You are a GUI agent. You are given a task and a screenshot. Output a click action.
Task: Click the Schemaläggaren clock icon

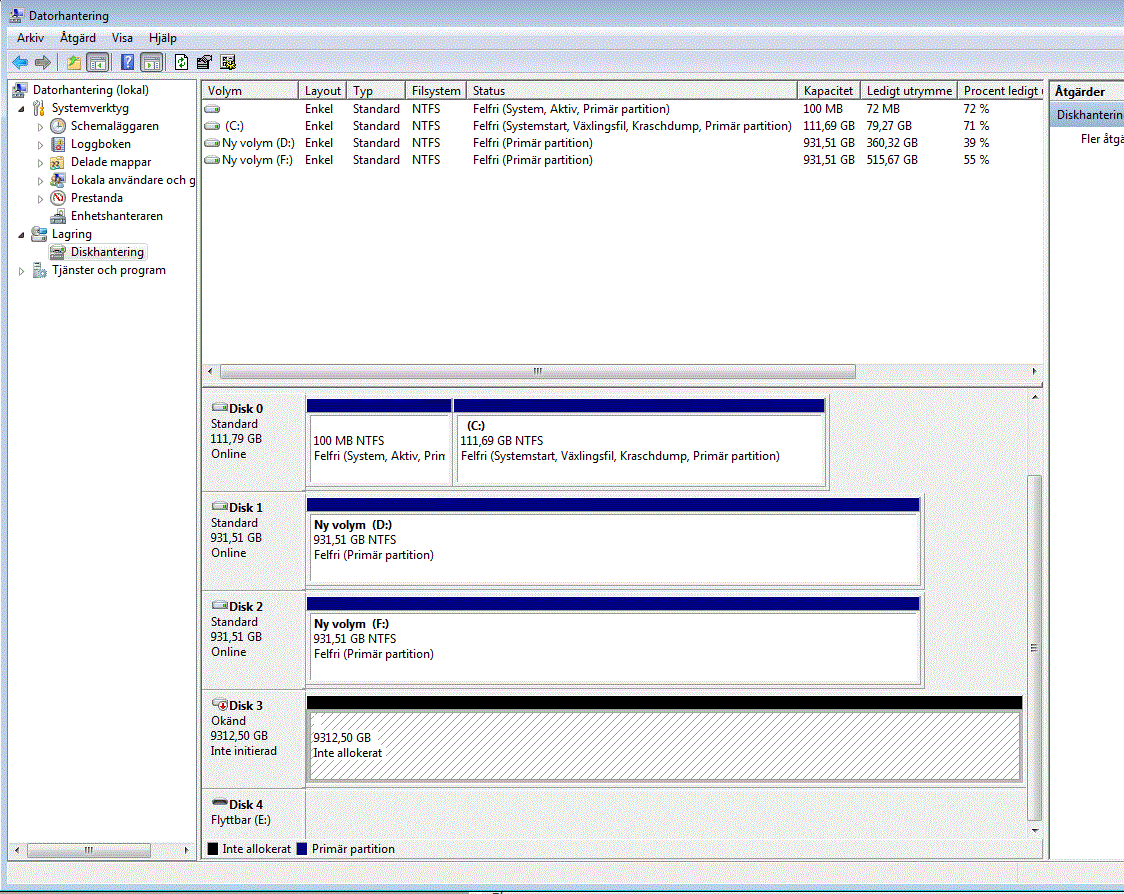58,125
